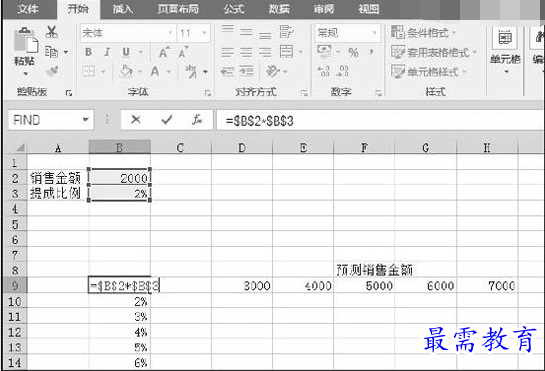Click the Cut scissors icon
Screen dimensions: 545x371
coord(52,32)
